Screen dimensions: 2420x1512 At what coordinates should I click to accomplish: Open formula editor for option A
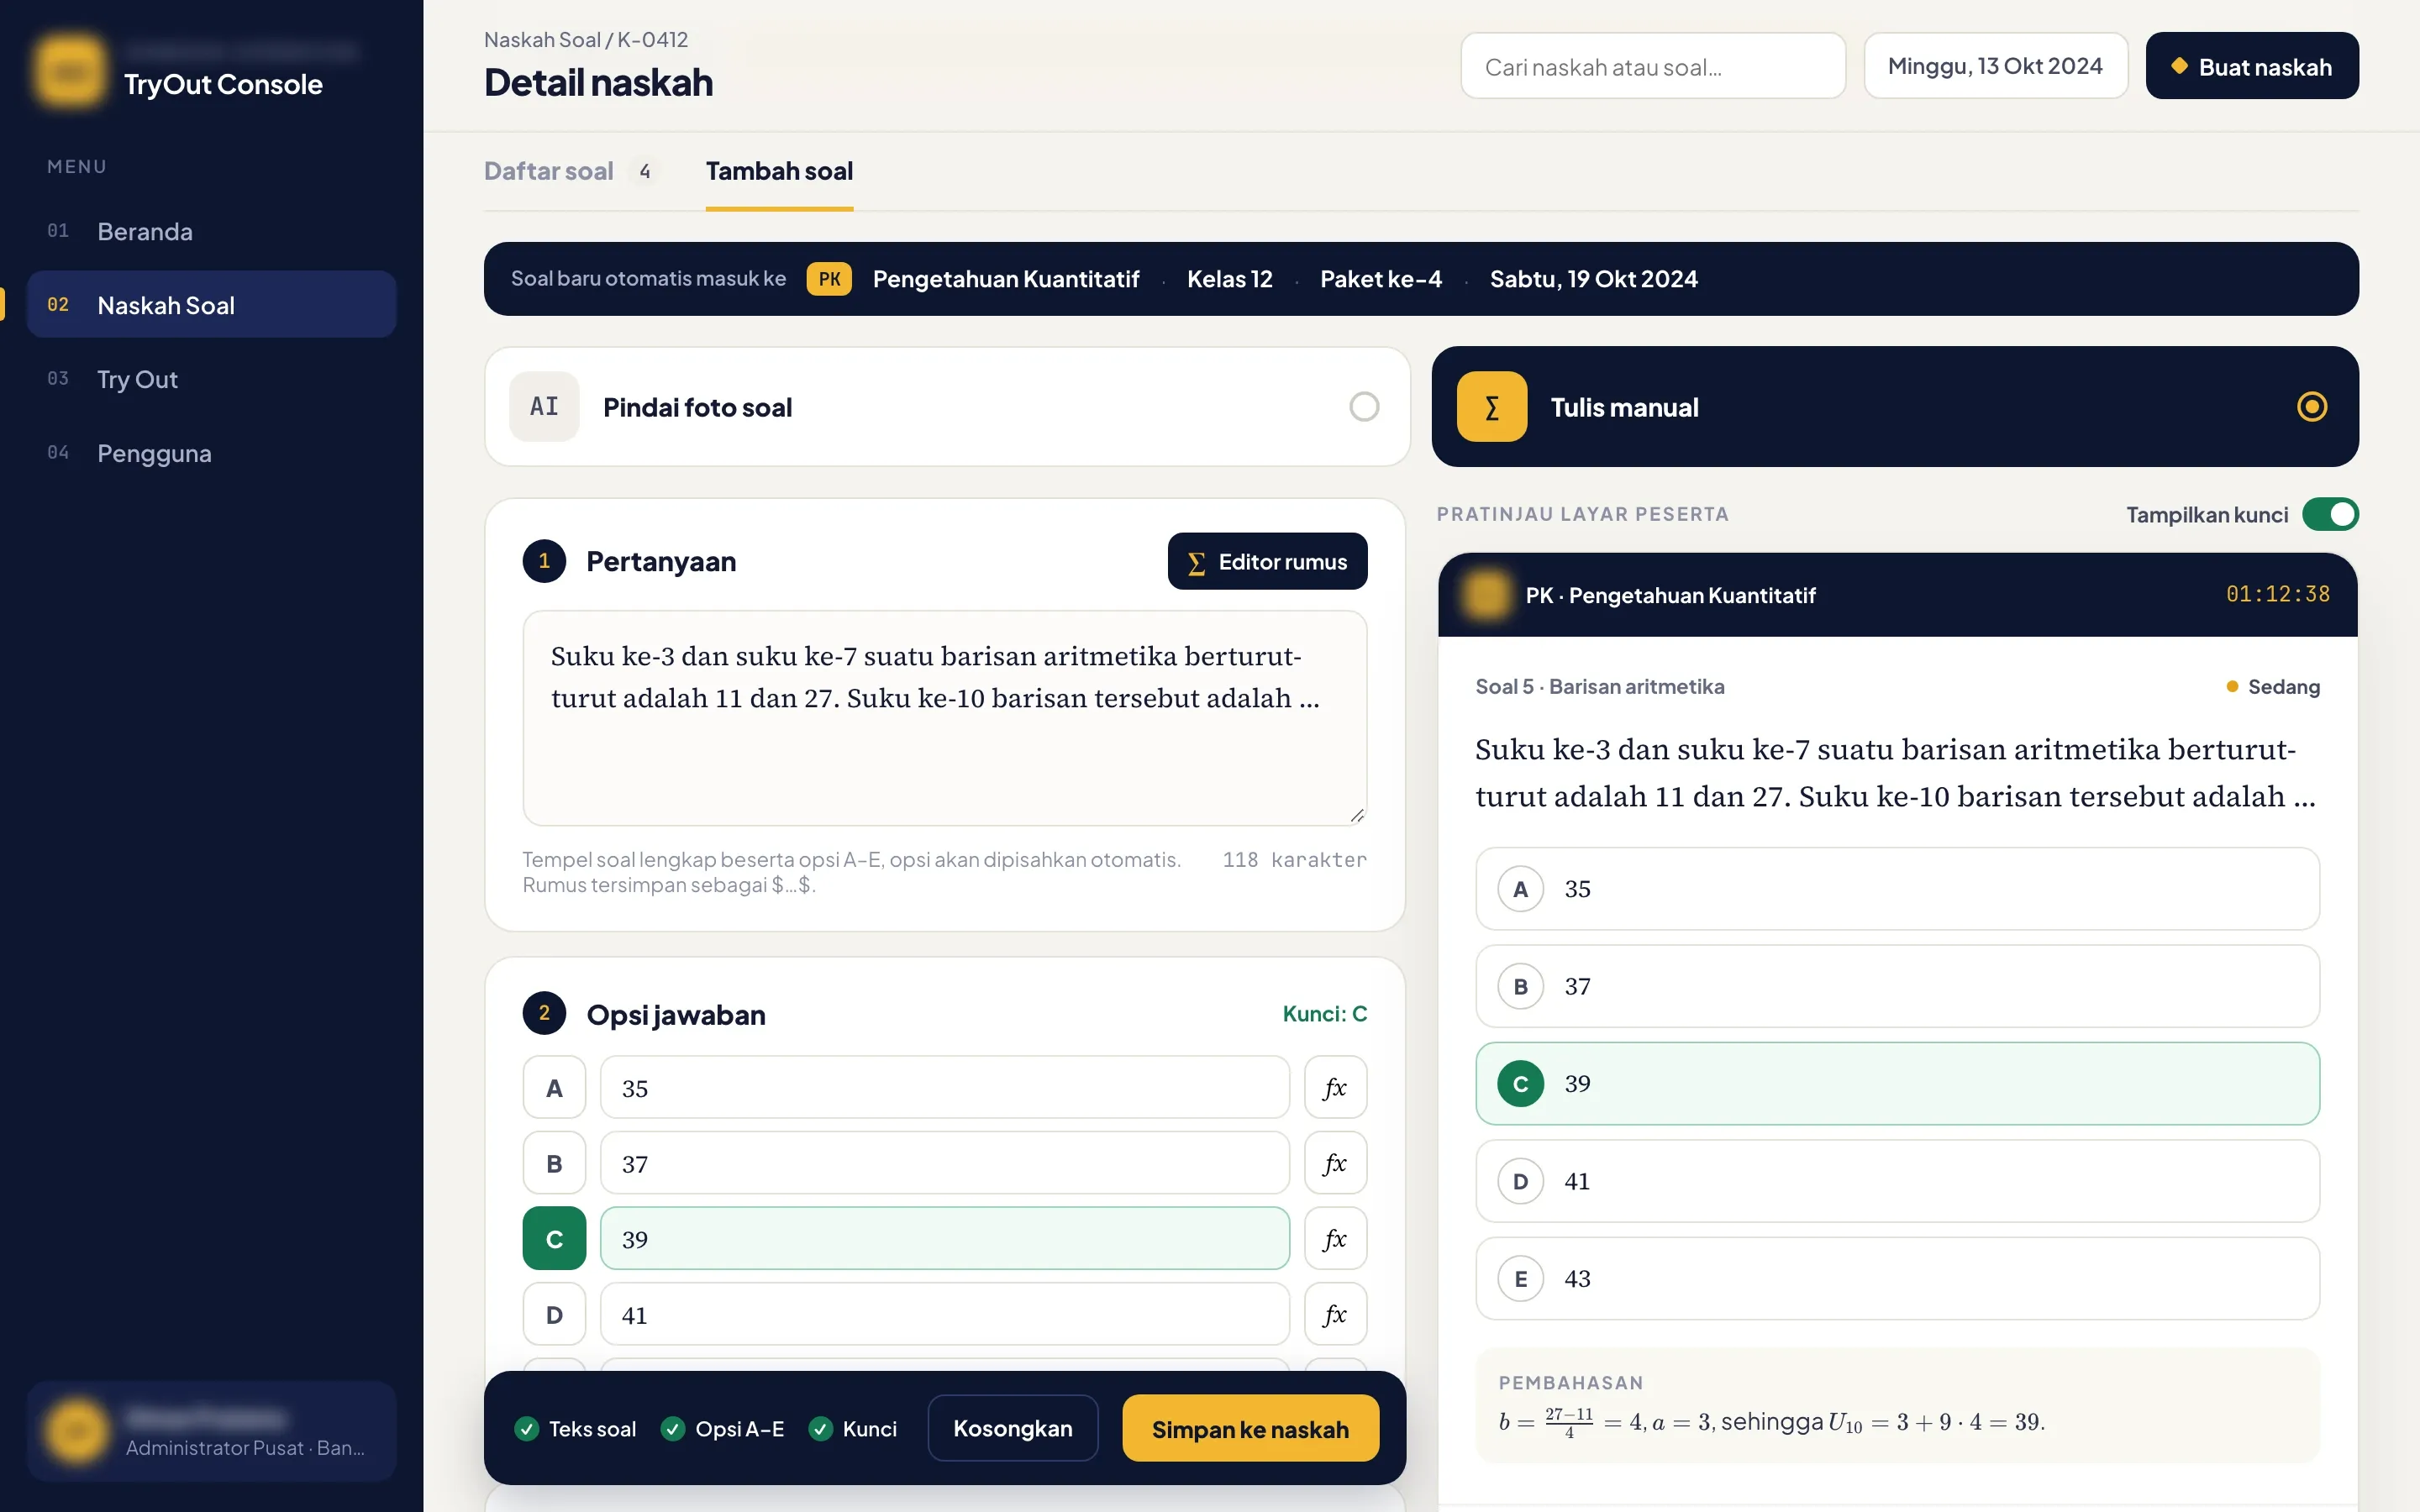pyautogui.click(x=1335, y=1087)
